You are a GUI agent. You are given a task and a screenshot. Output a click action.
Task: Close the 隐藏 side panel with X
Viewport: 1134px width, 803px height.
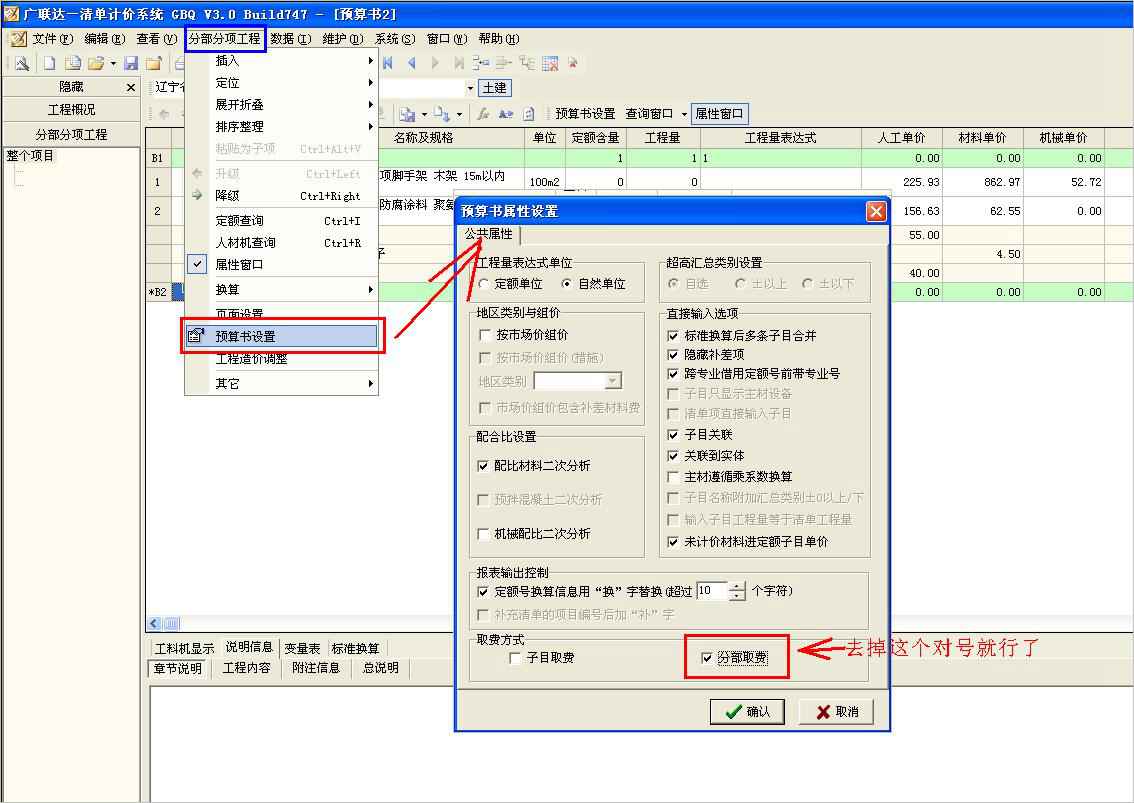(x=130, y=88)
